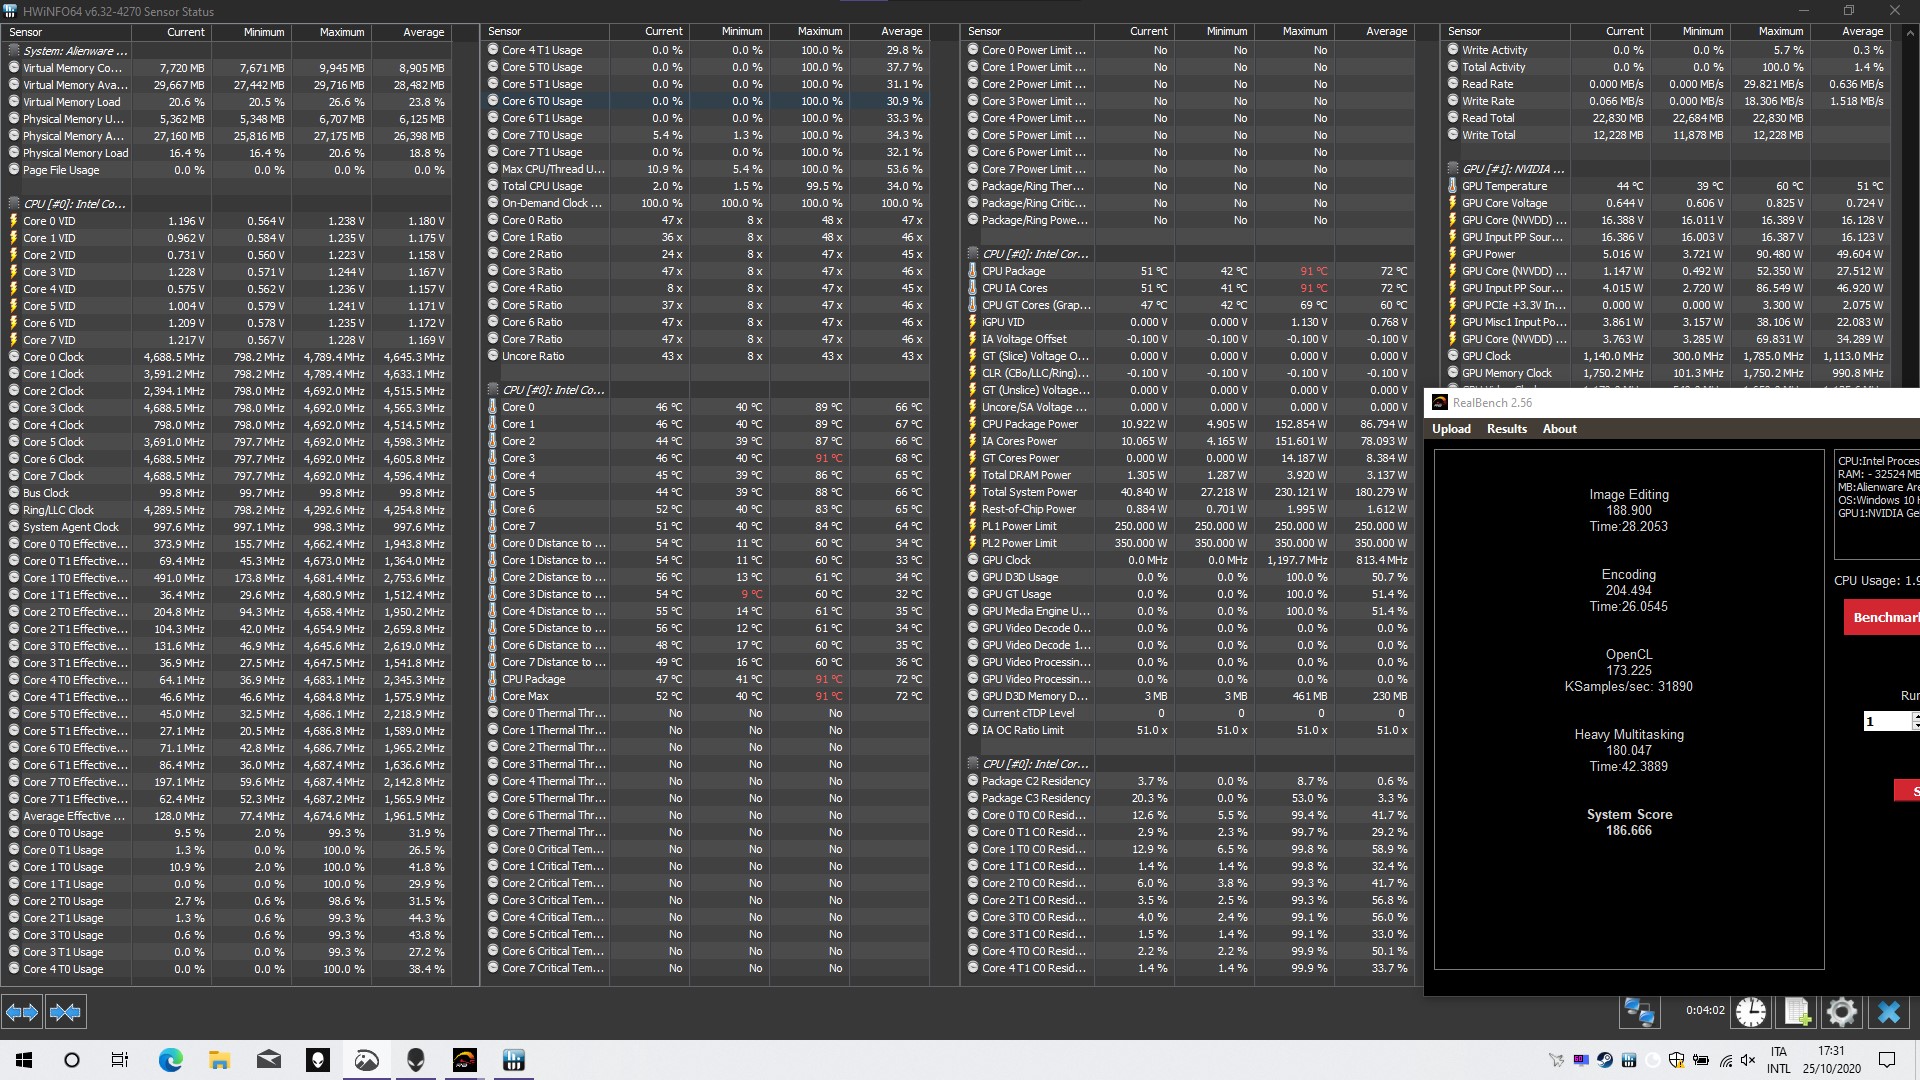This screenshot has height=1080, width=1920.
Task: Click the shrink columns arrows icon
Action: tap(65, 1012)
